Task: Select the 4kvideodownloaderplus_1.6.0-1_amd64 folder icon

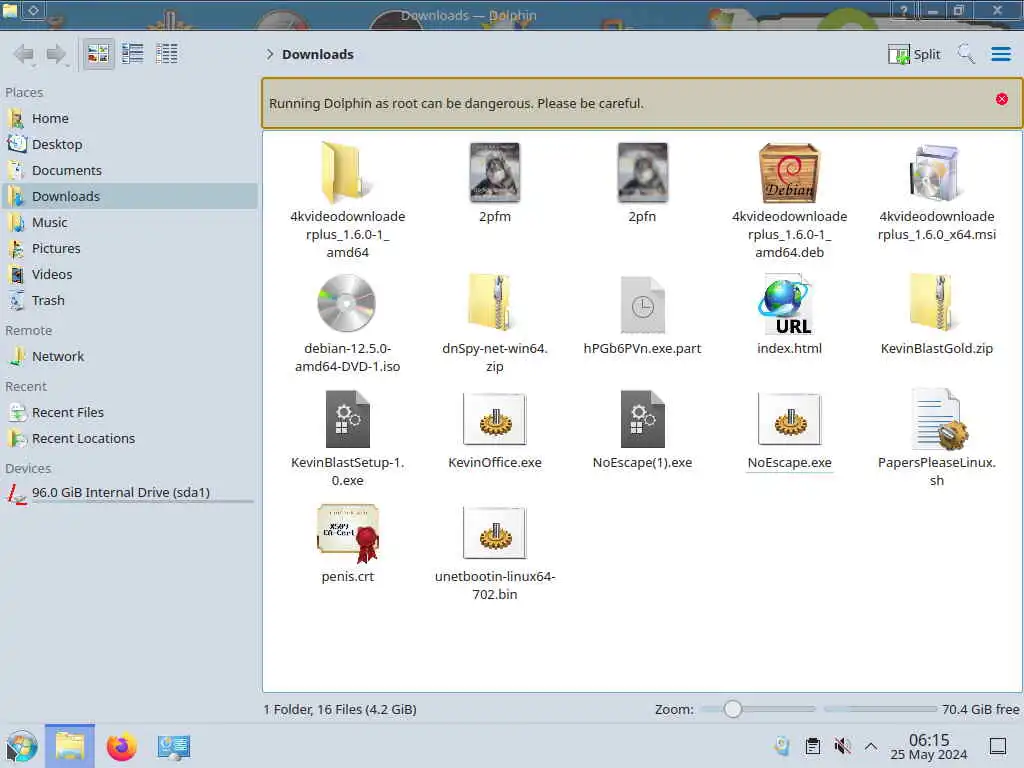Action: 347,172
